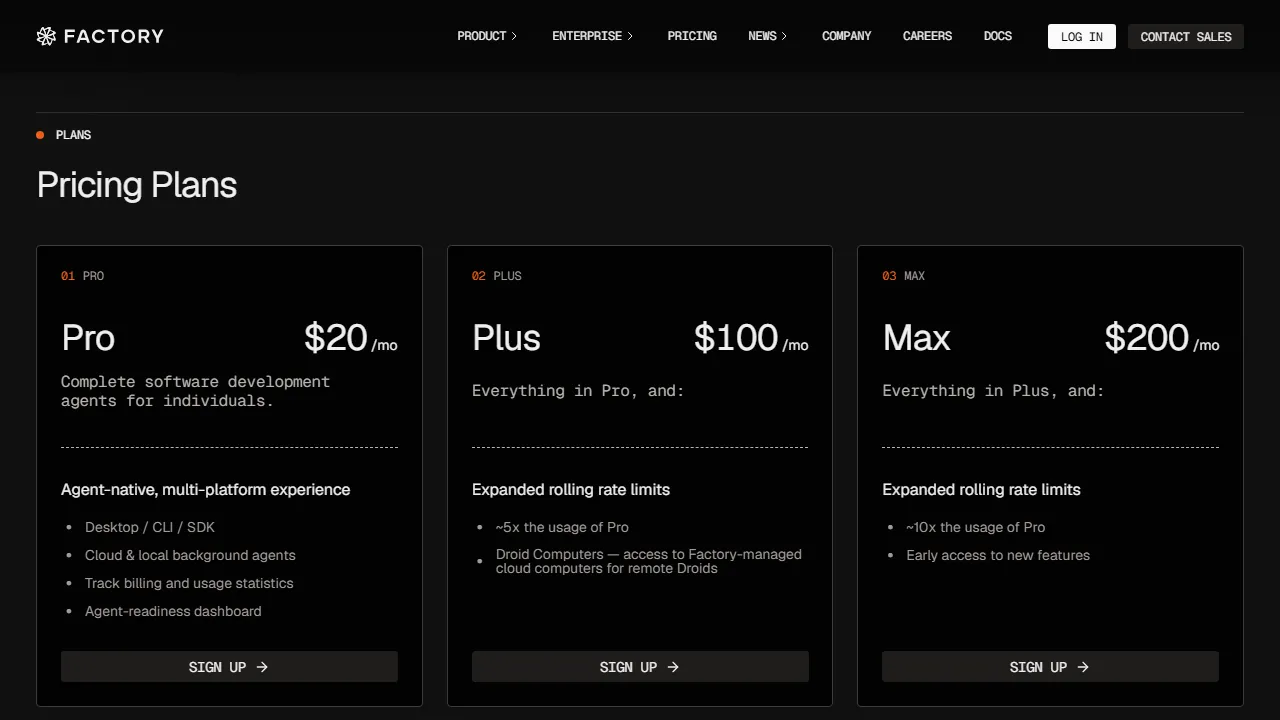Click the "Droid Computers" feature description
The width and height of the screenshot is (1280, 720).
click(649, 561)
